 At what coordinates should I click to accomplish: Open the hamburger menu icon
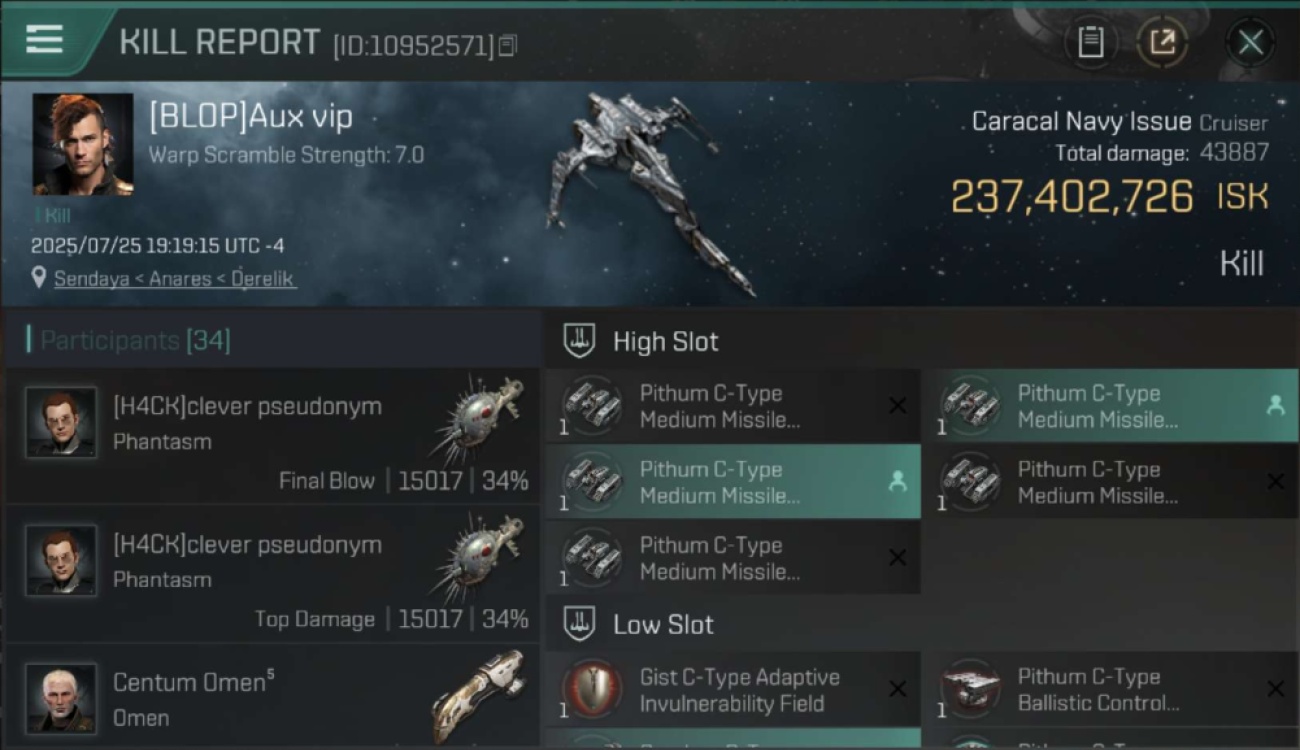point(45,39)
